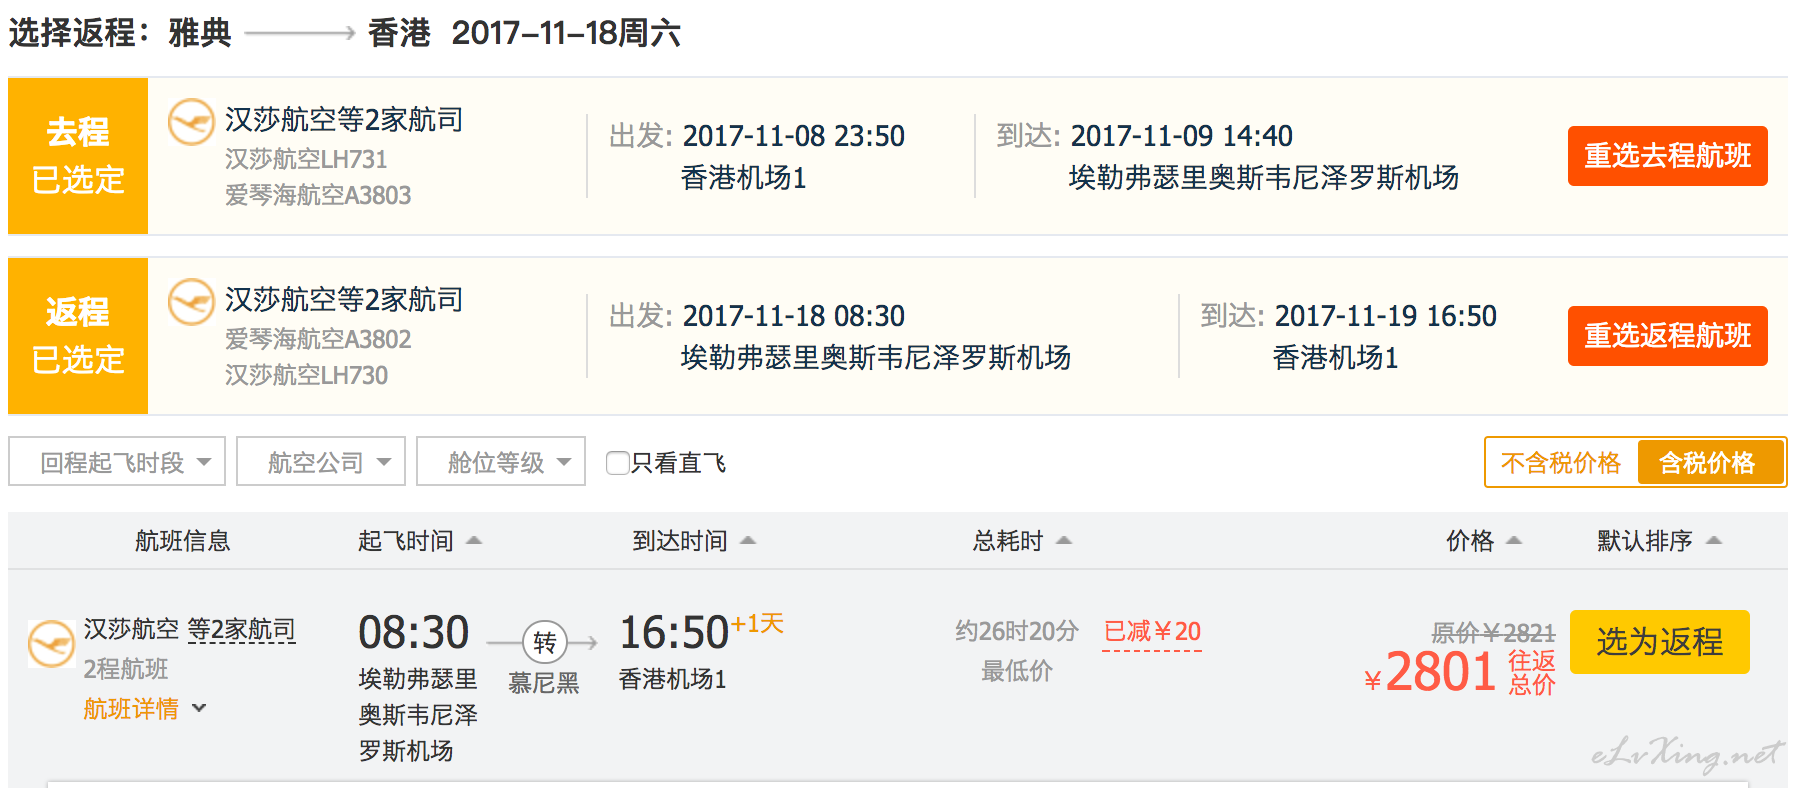The width and height of the screenshot is (1796, 788).
Task: Expand 航班详情 flight details
Action: (145, 709)
